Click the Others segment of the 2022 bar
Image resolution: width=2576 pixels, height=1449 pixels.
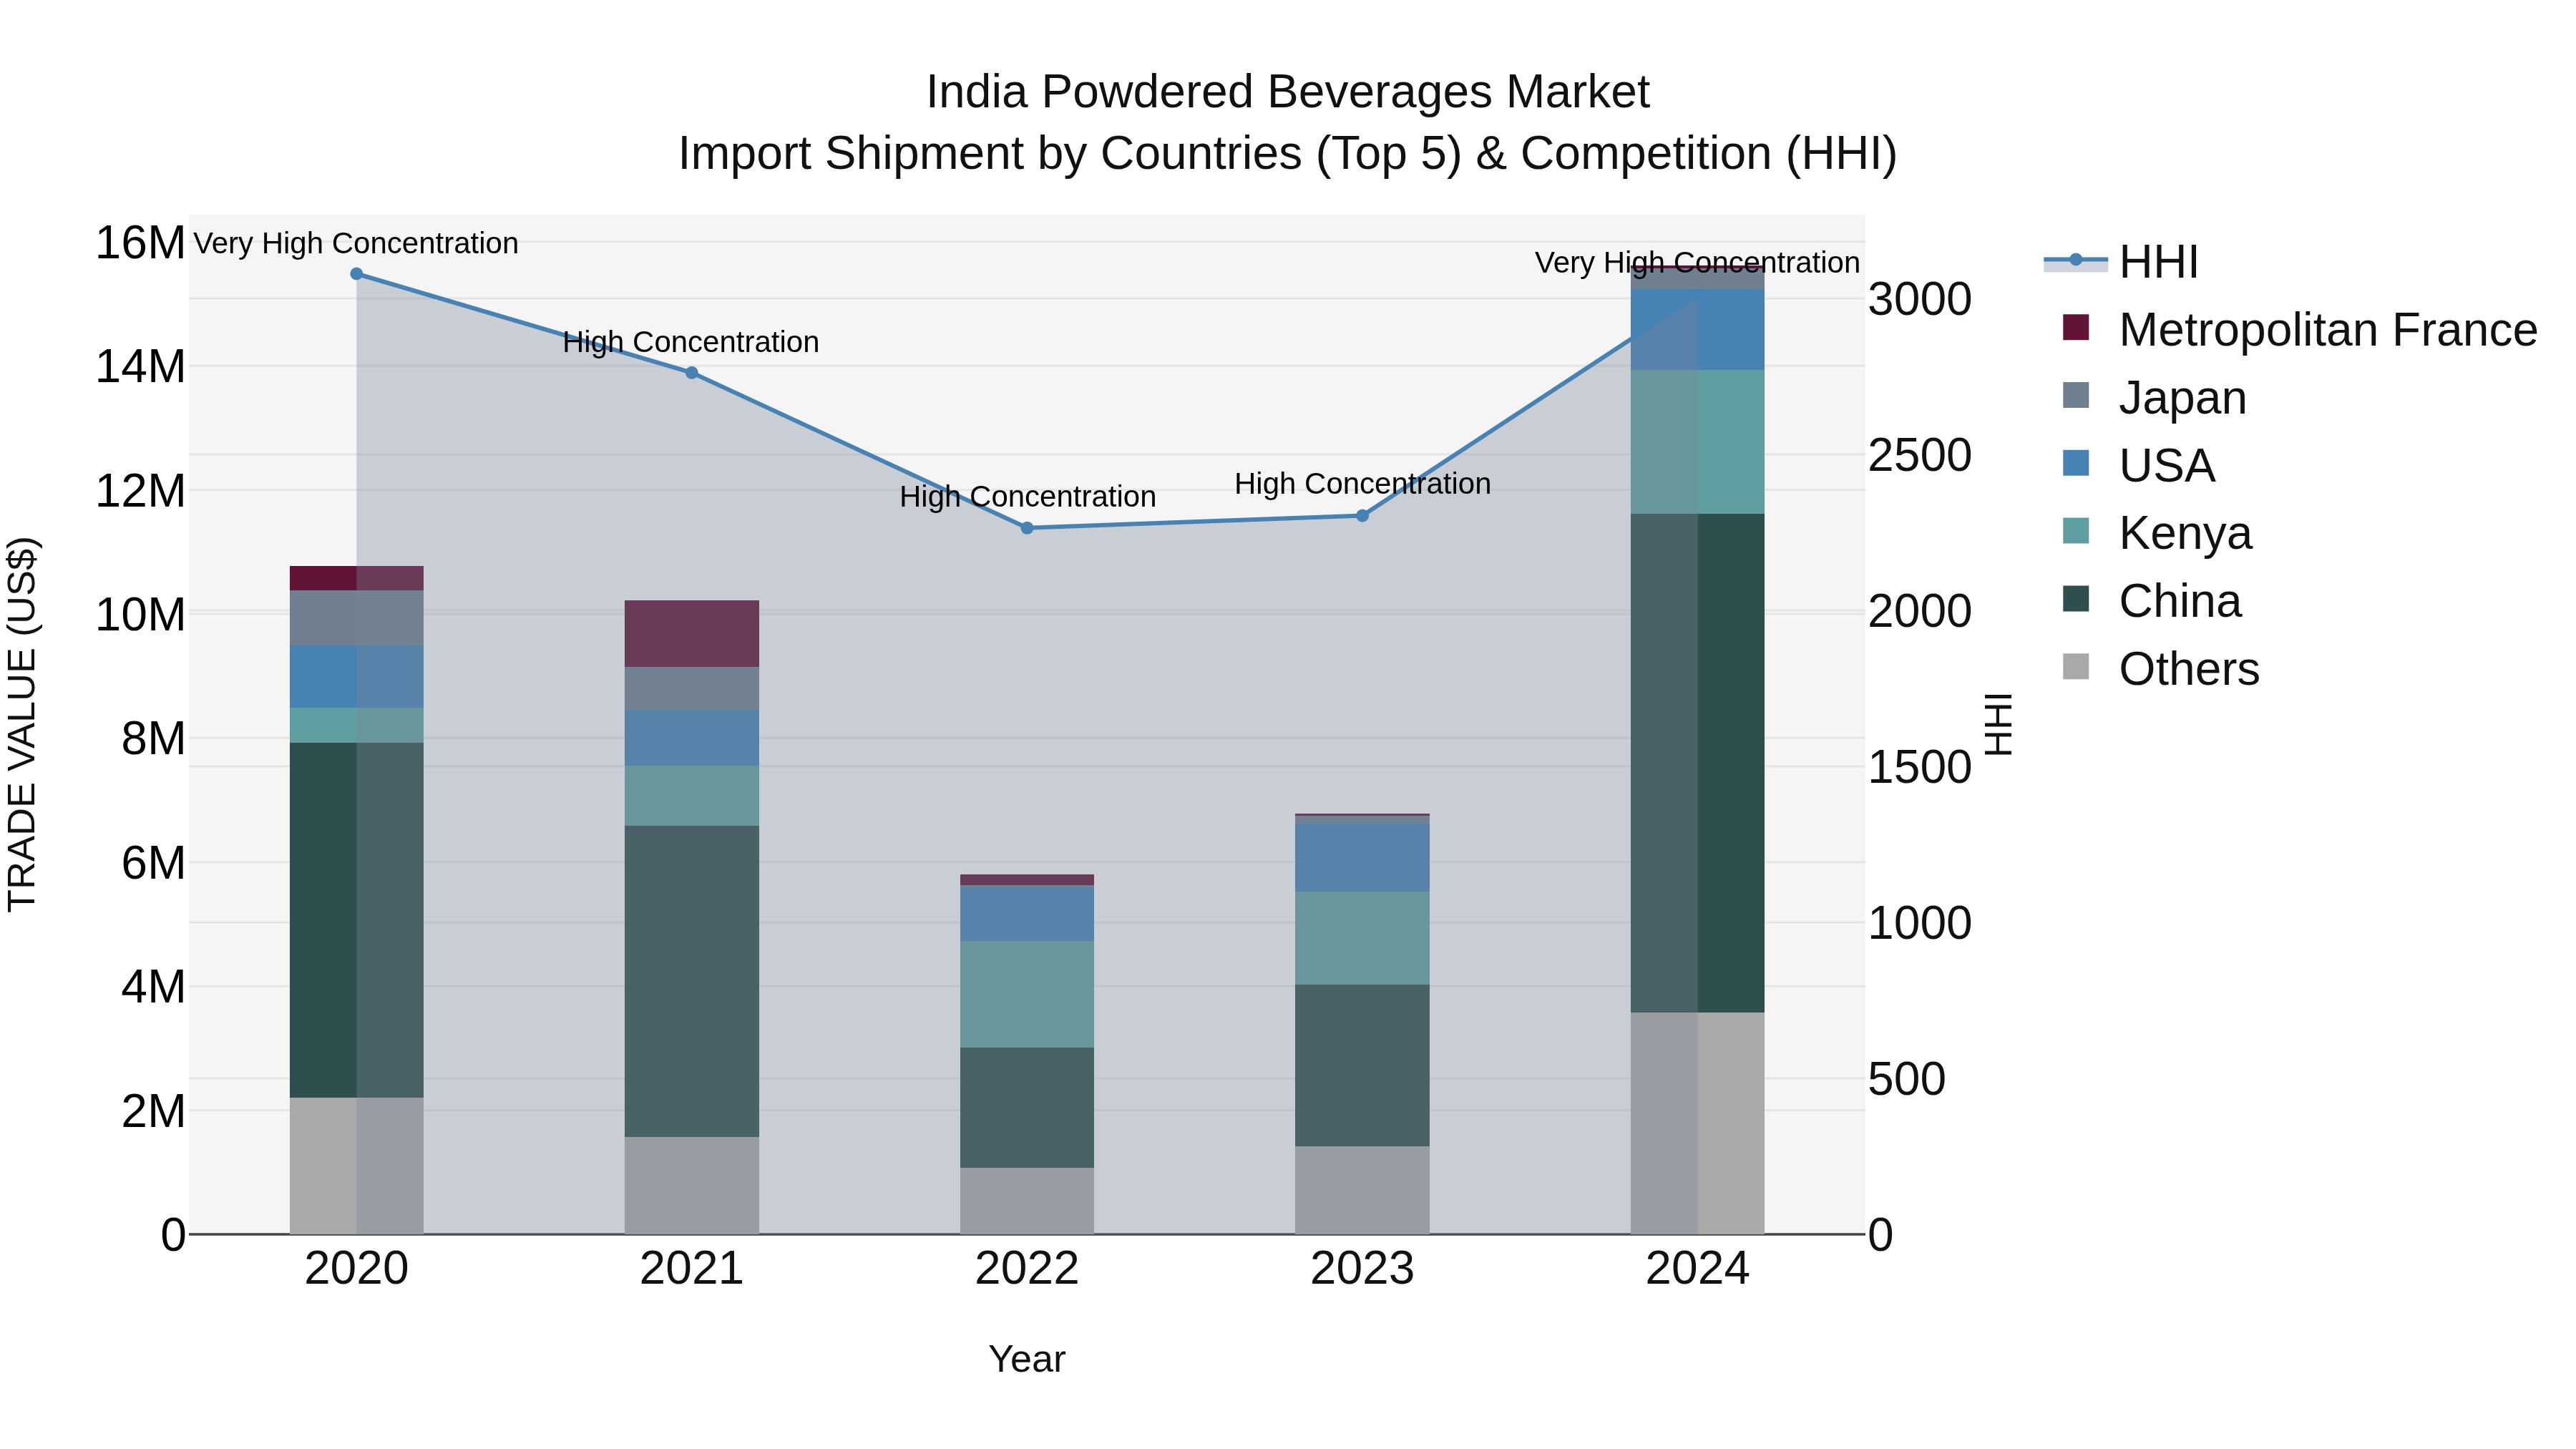pyautogui.click(x=1027, y=1201)
